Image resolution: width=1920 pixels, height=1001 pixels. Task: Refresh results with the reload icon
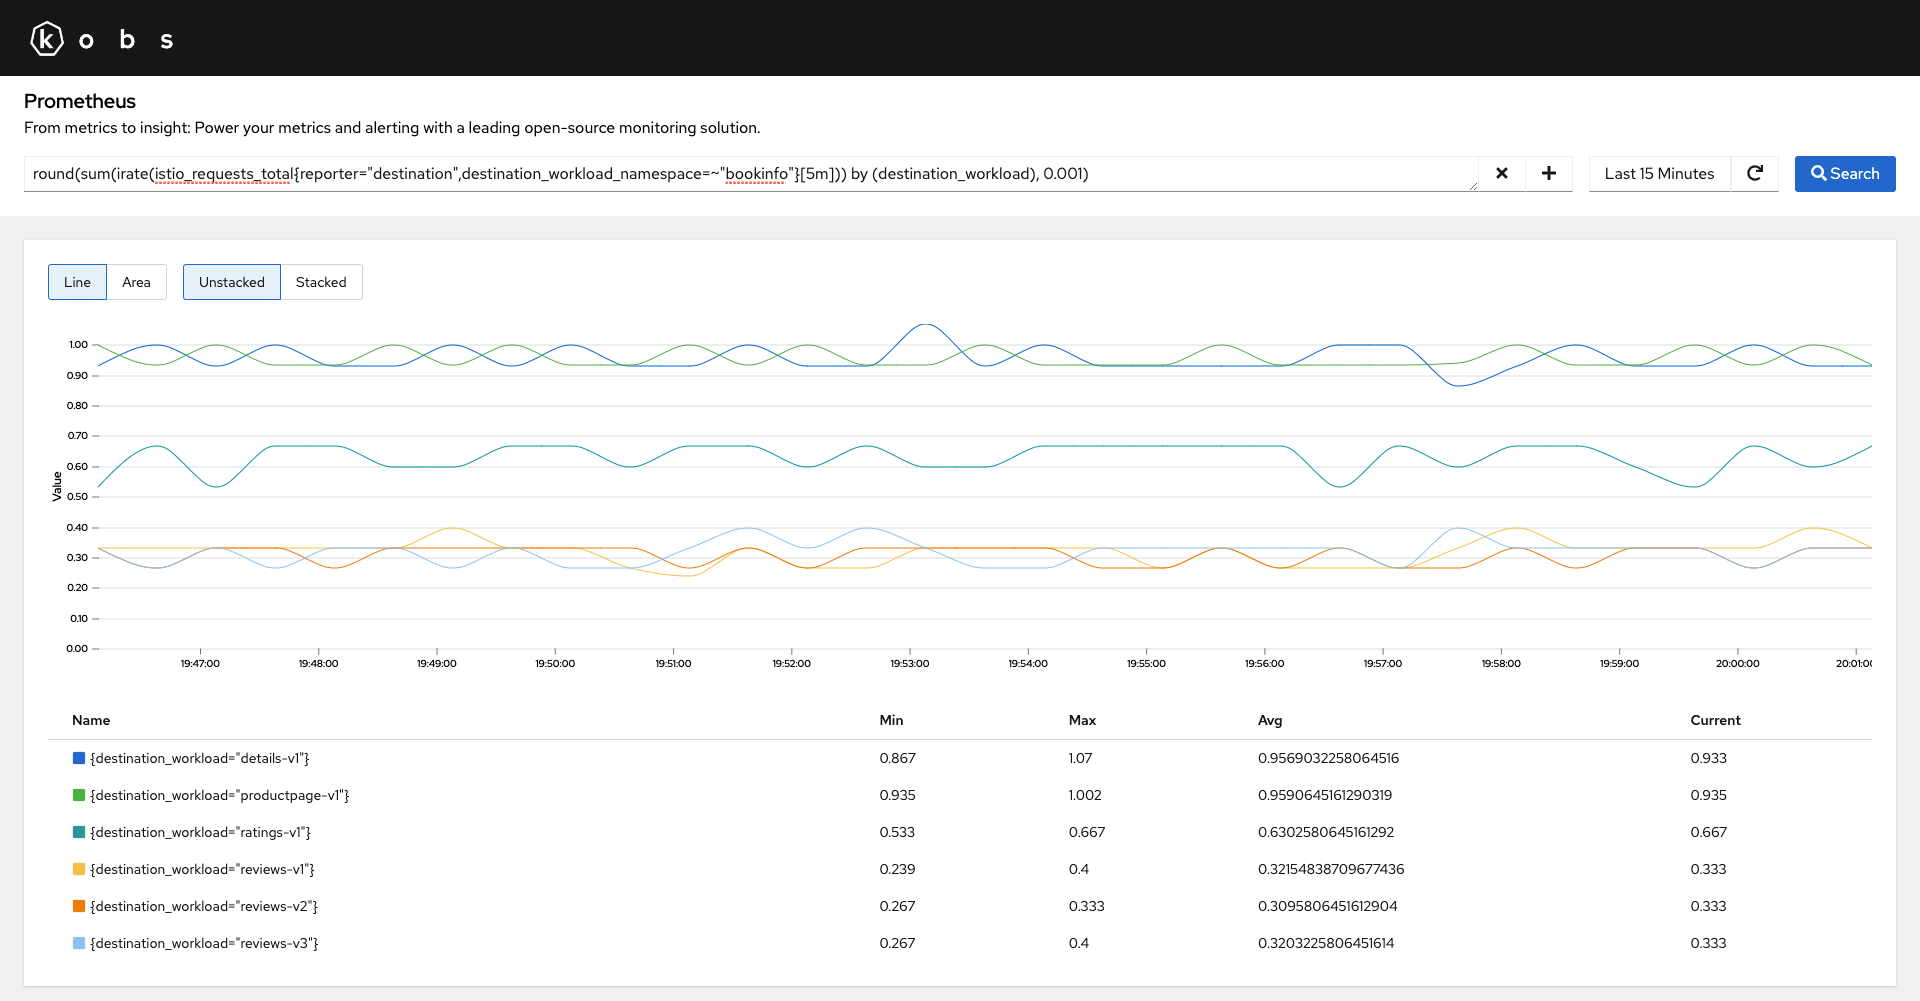coord(1754,174)
